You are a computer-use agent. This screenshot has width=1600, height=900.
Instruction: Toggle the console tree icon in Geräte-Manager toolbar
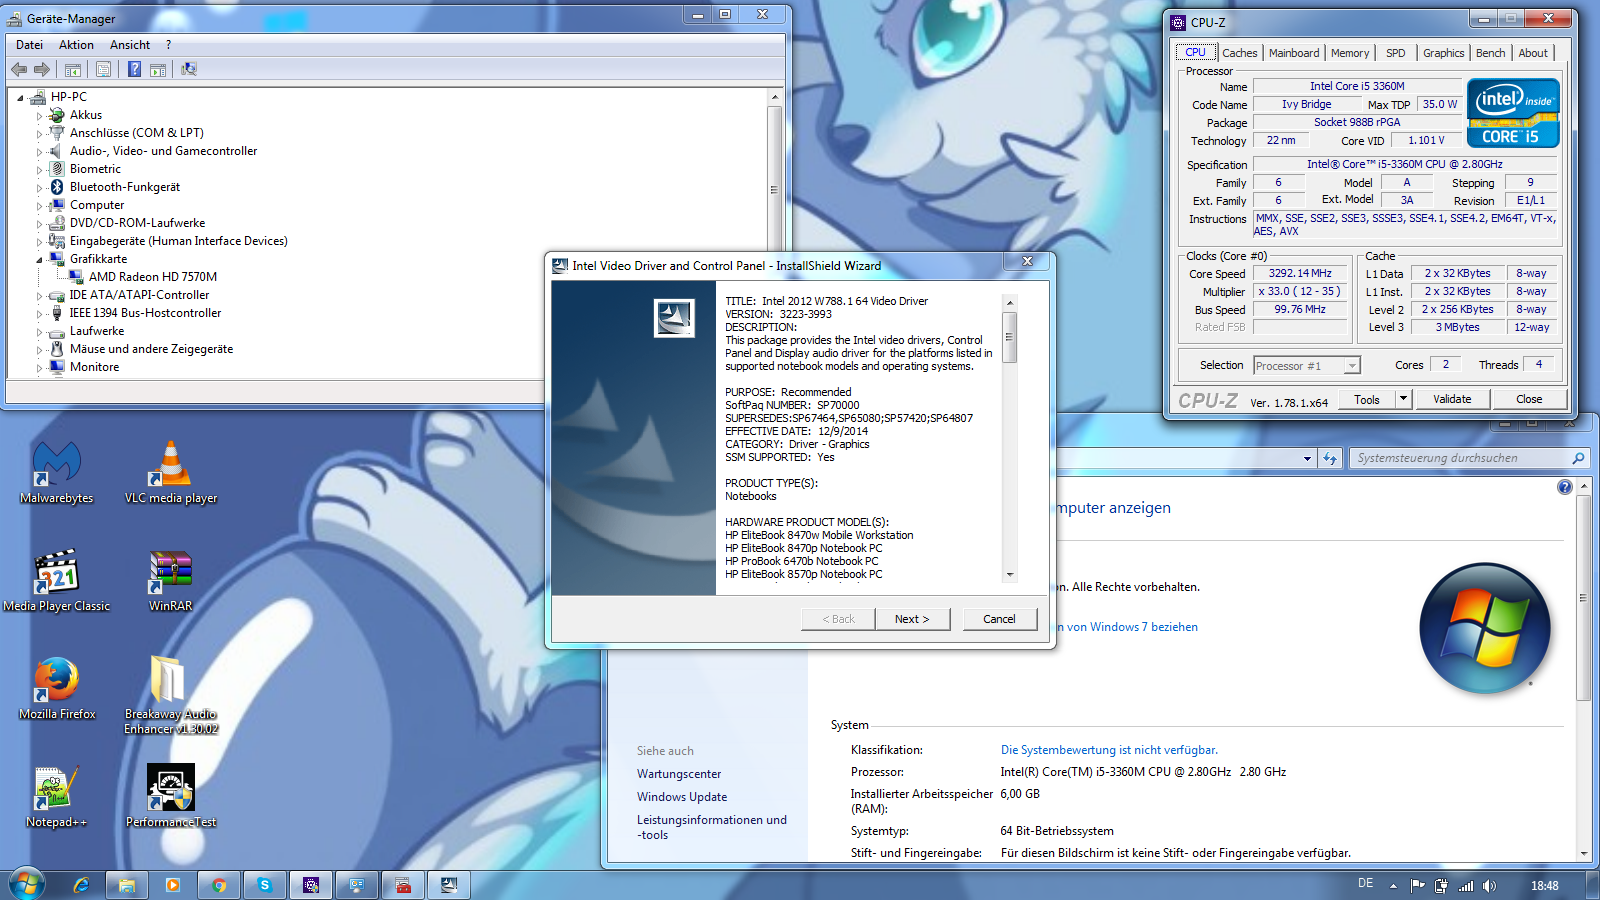click(73, 69)
